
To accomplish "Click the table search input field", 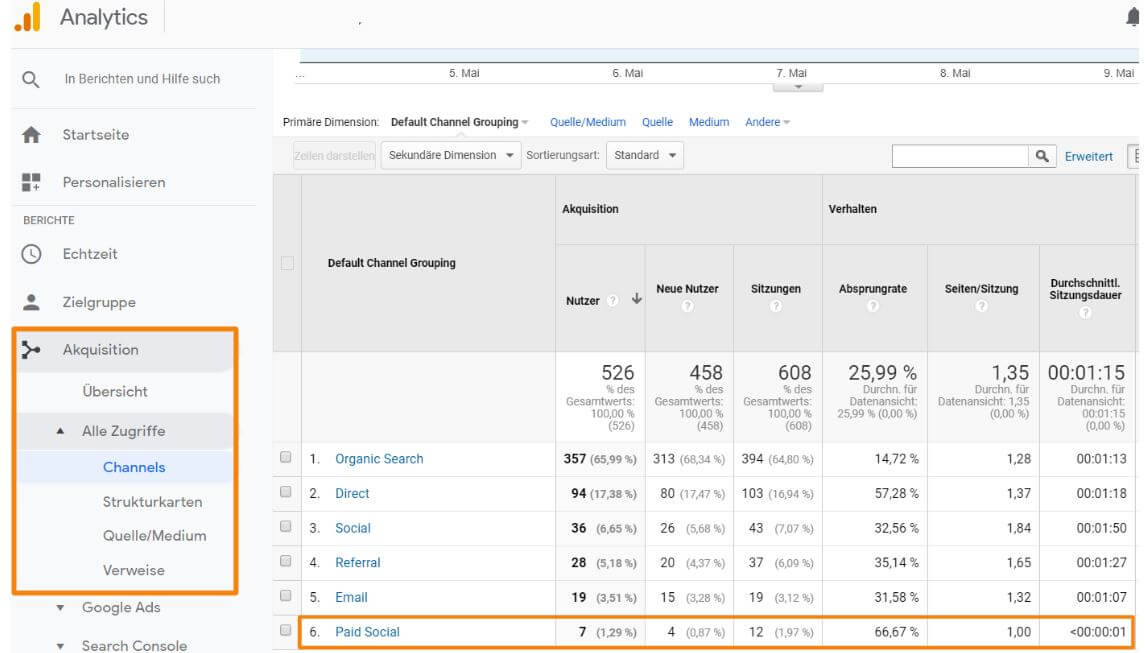I will click(960, 156).
